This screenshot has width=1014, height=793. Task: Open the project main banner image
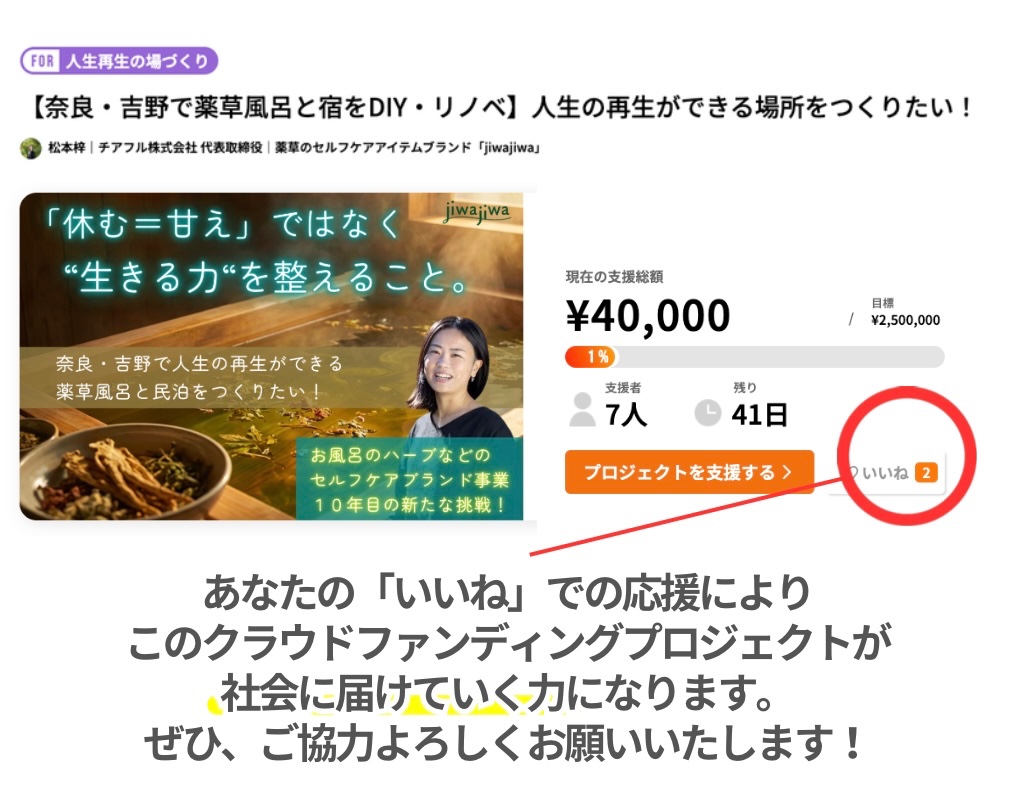(x=272, y=356)
